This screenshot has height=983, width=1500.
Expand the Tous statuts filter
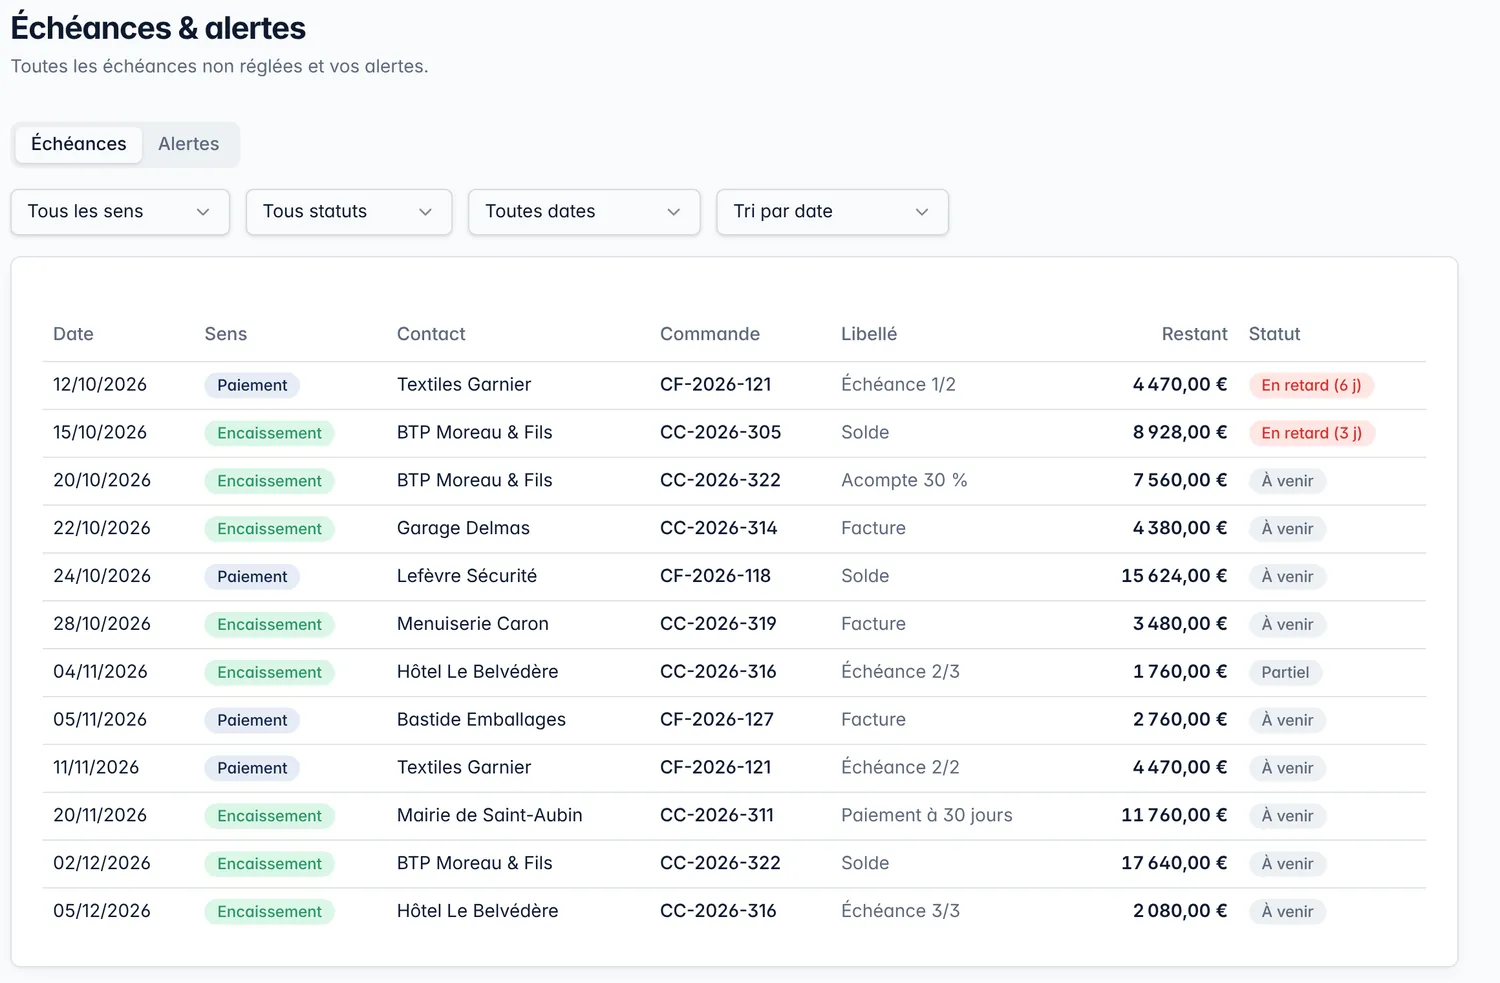[349, 212]
